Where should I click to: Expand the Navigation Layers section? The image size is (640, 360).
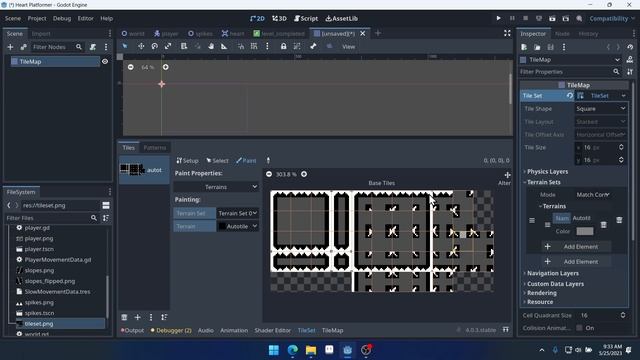pos(552,273)
